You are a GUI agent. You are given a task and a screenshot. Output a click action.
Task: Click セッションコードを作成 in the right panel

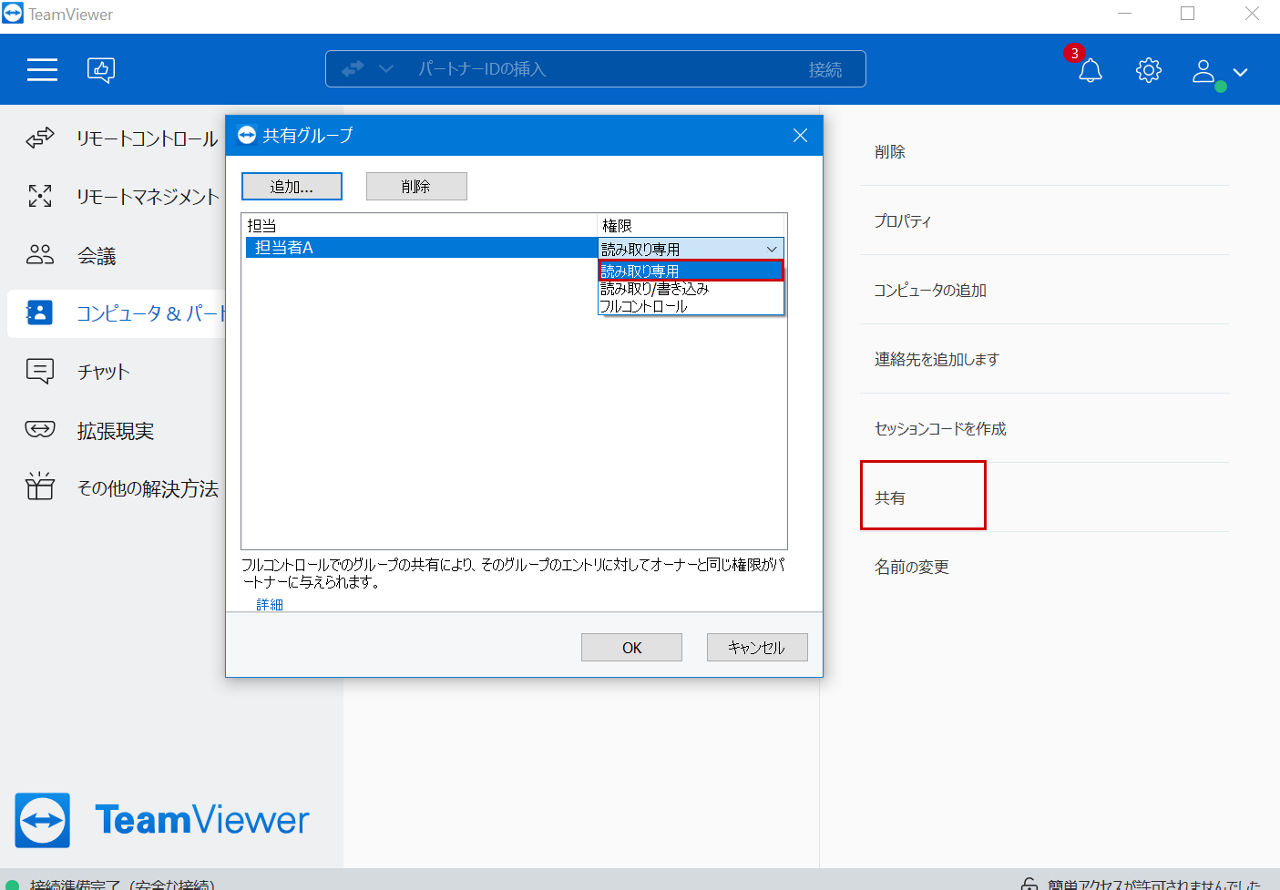[941, 428]
